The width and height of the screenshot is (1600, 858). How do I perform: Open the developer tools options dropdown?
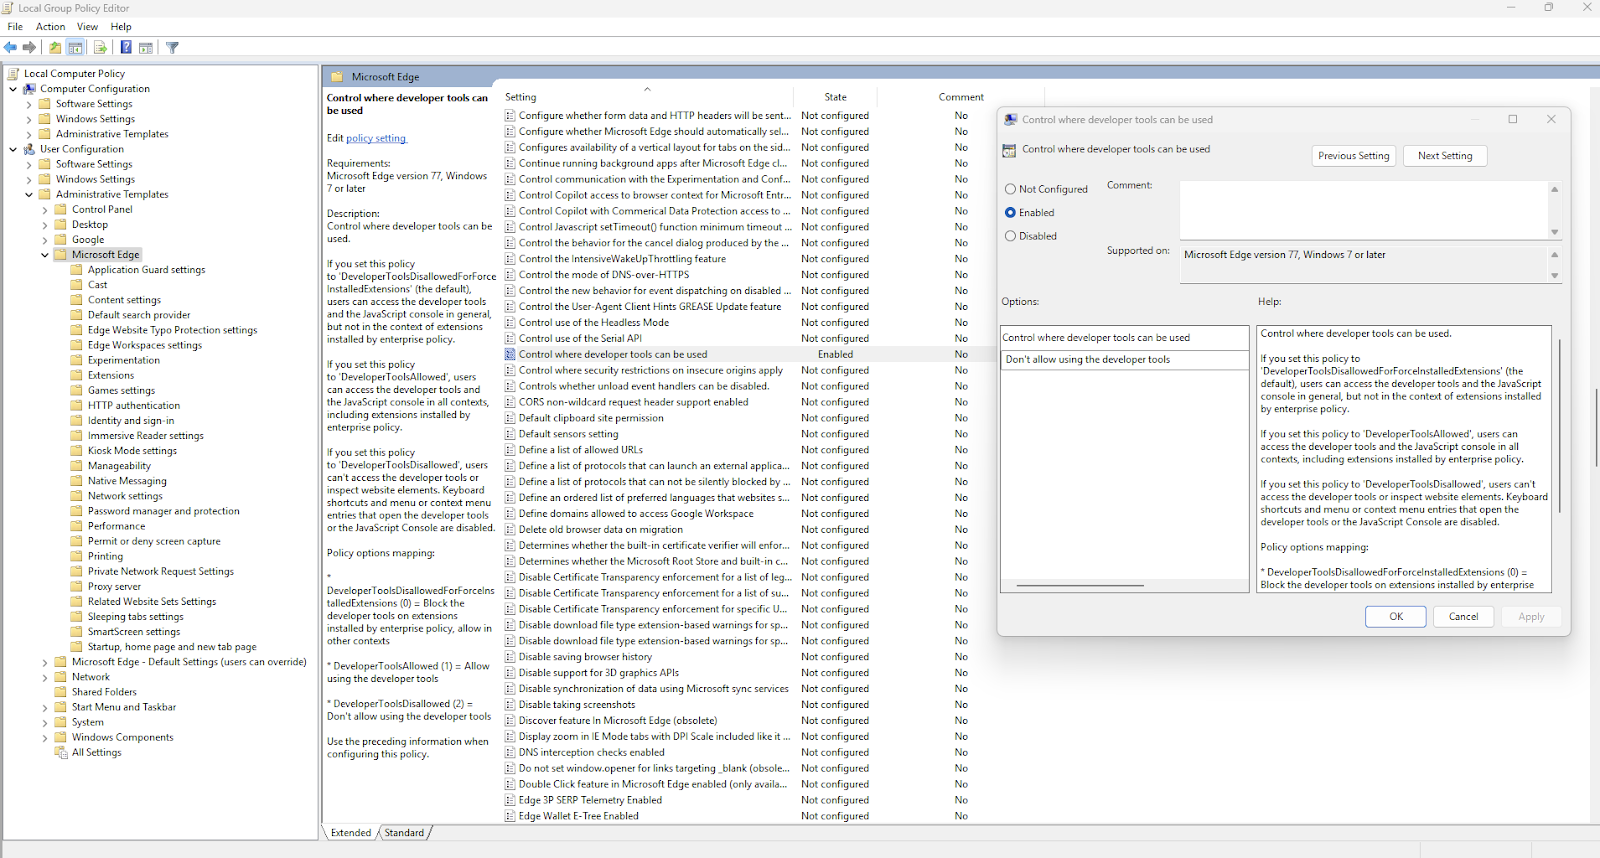tap(1125, 359)
